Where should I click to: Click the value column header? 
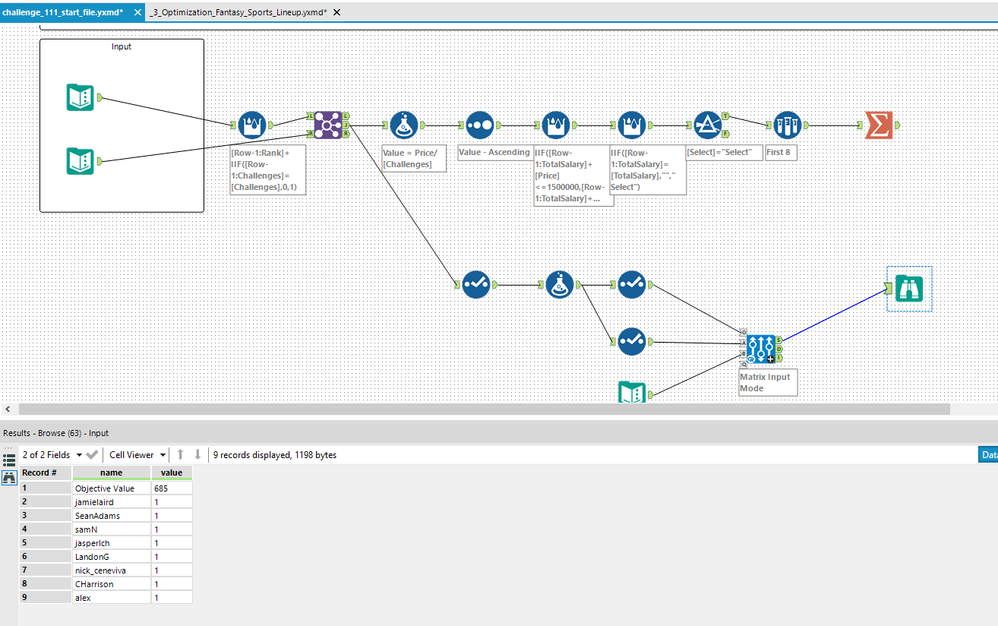(172, 473)
